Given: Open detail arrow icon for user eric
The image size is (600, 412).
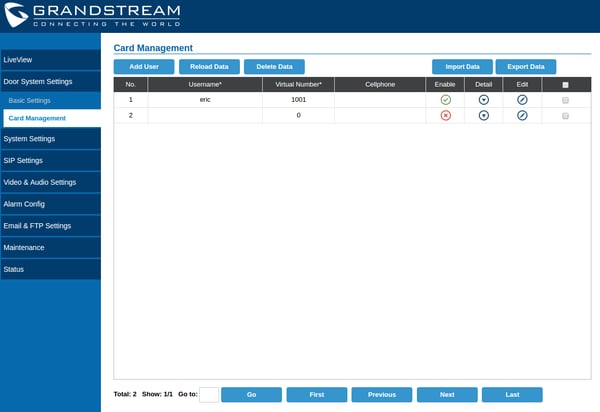Looking at the screenshot, I should [x=484, y=100].
